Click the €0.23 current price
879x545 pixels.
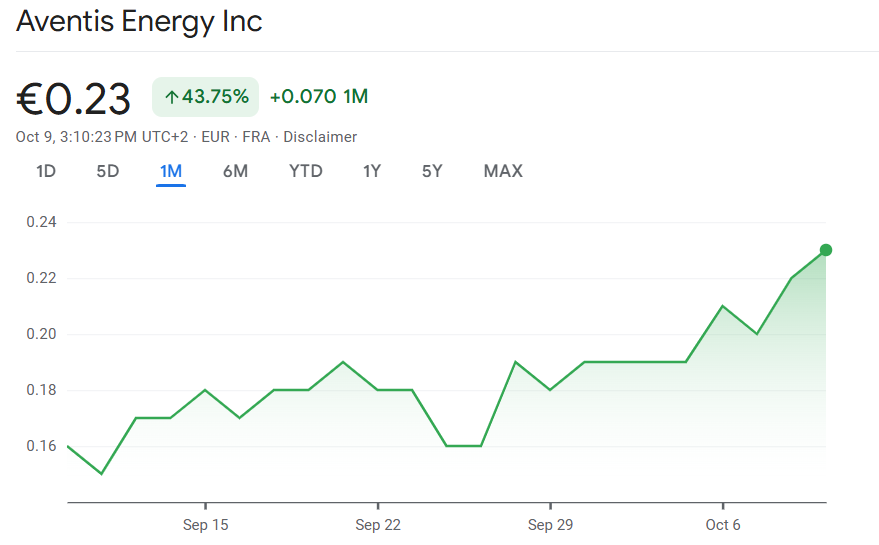coord(74,98)
